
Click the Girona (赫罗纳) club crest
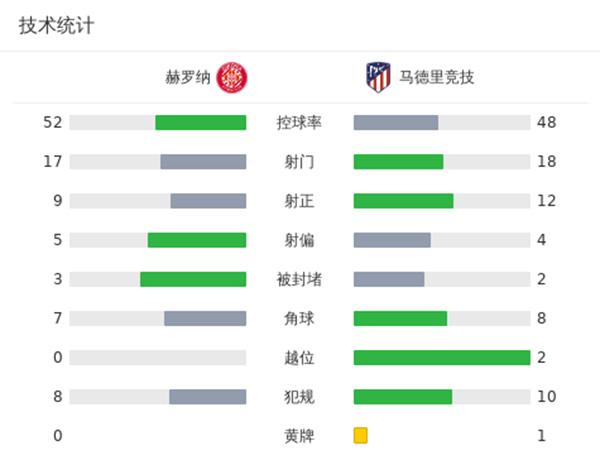coord(232,77)
